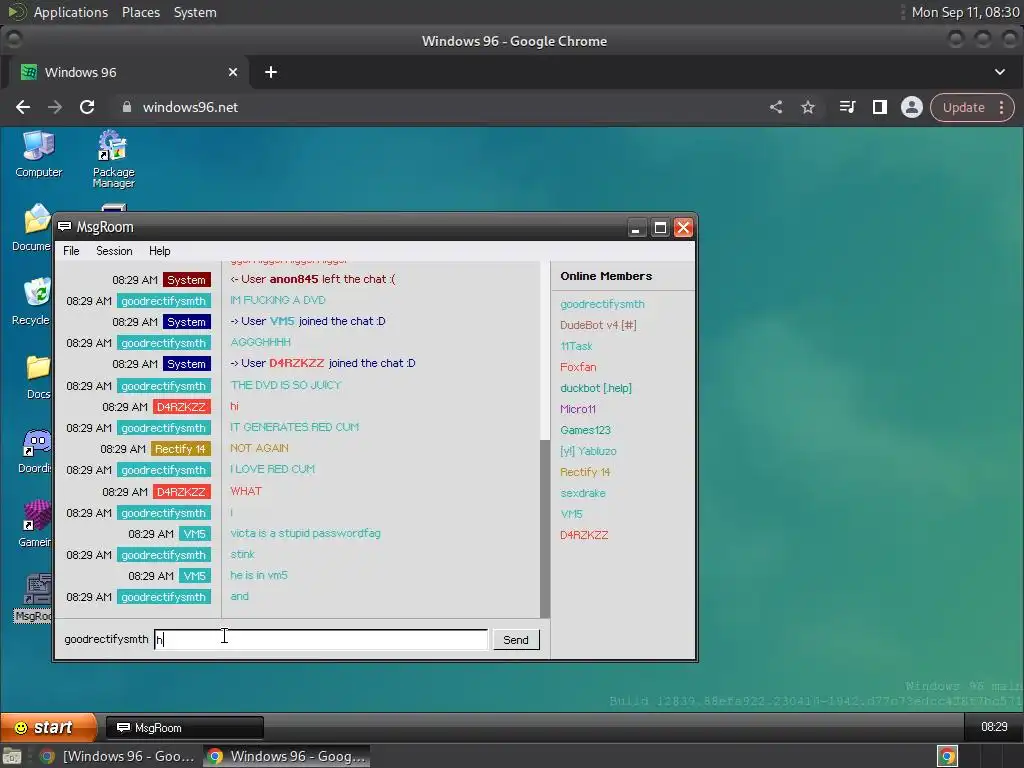
Task: Open Chrome media controls icon
Action: coord(847,107)
